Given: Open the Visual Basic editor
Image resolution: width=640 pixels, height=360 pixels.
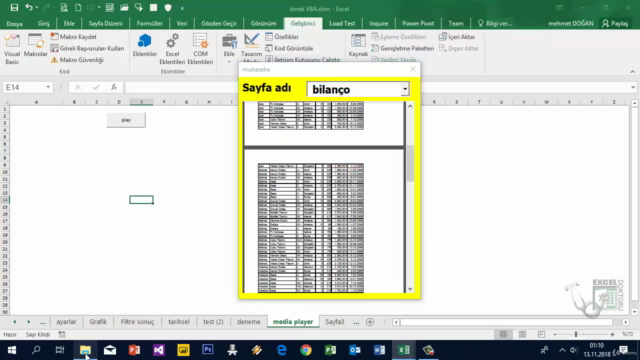Looking at the screenshot, I should coord(12,49).
